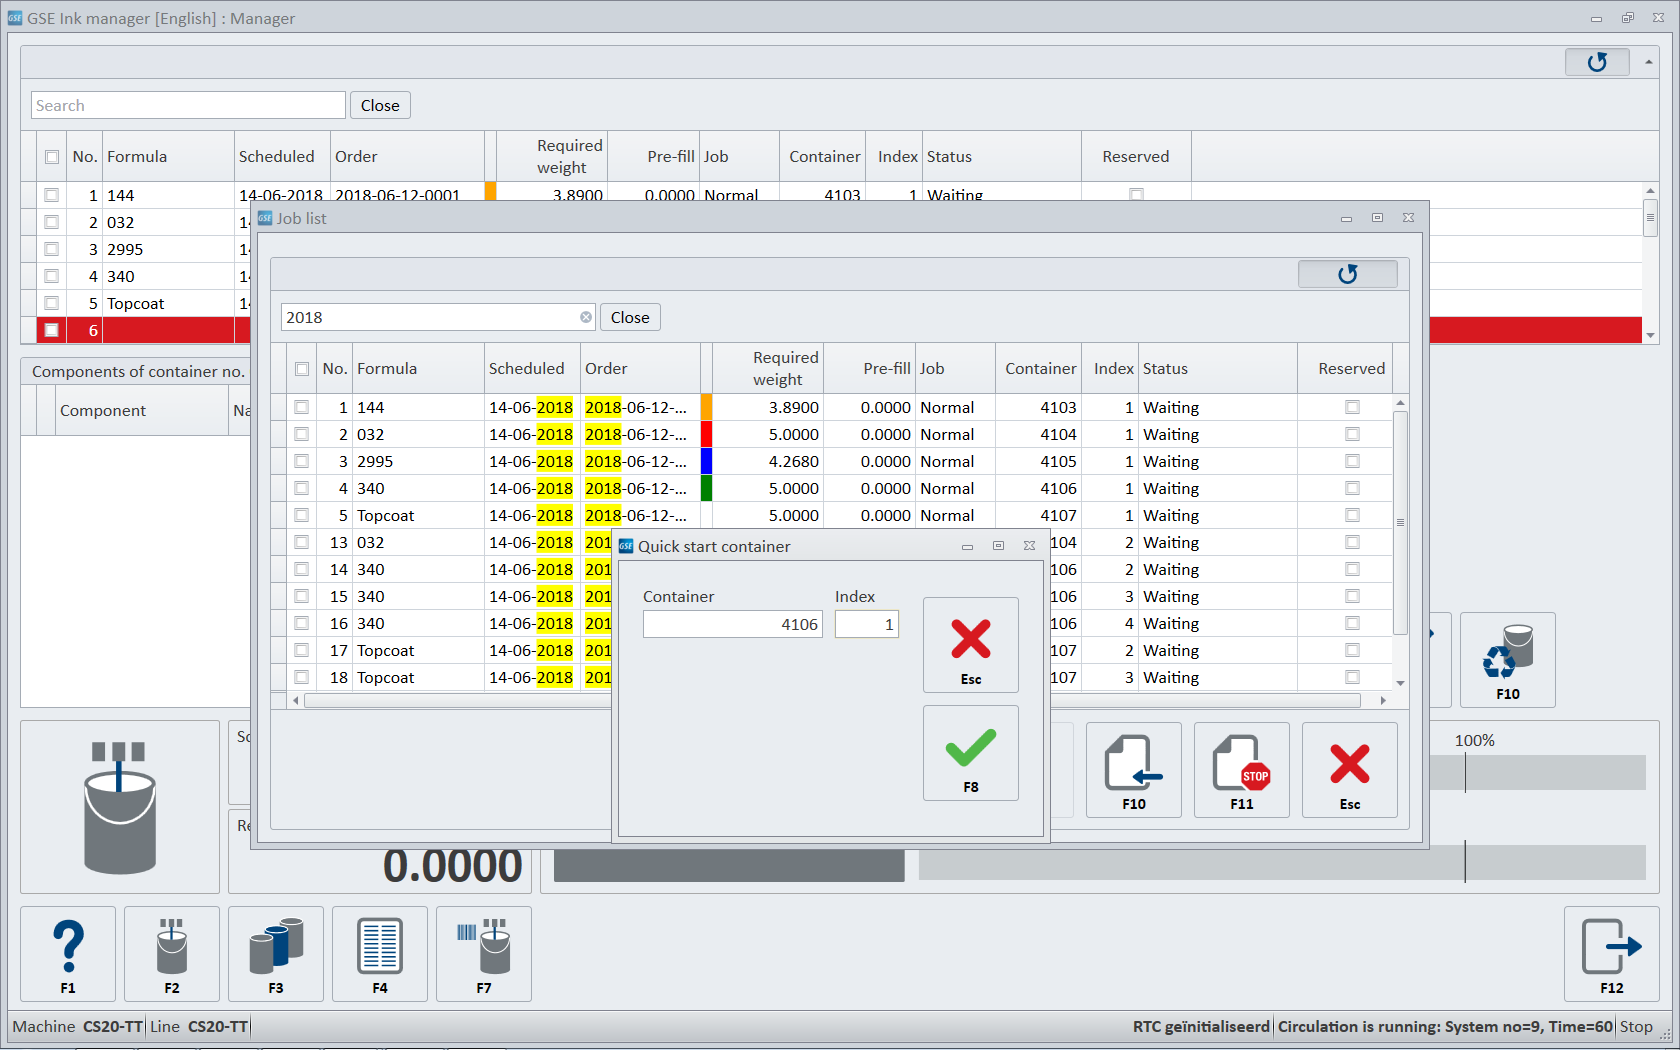Collapse the top toolbar arrow in Manager
This screenshot has height=1050, width=1680.
click(1648, 62)
